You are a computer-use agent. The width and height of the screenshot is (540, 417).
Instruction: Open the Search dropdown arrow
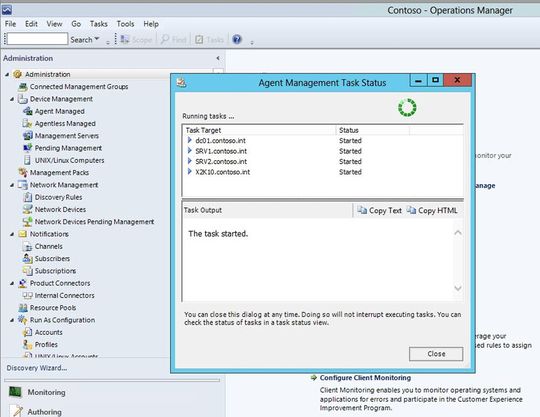[97, 39]
